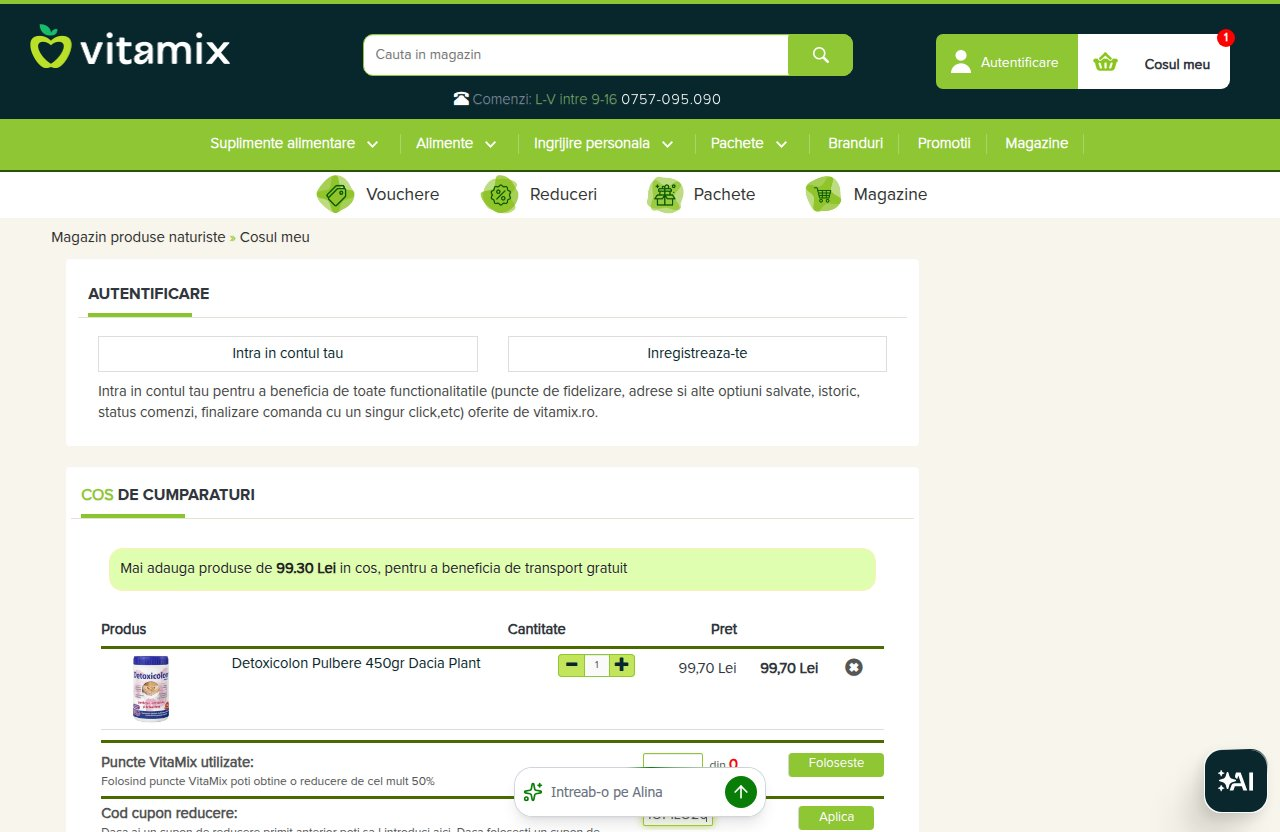Click the Magazine cart icon
The width and height of the screenshot is (1280, 832).
click(824, 194)
